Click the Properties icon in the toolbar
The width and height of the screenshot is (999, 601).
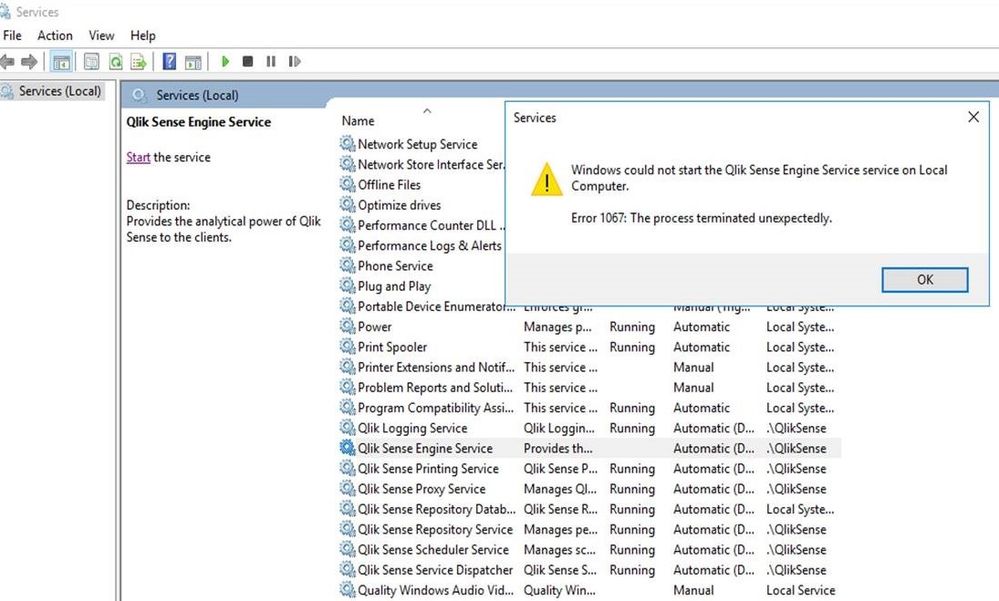pos(90,61)
